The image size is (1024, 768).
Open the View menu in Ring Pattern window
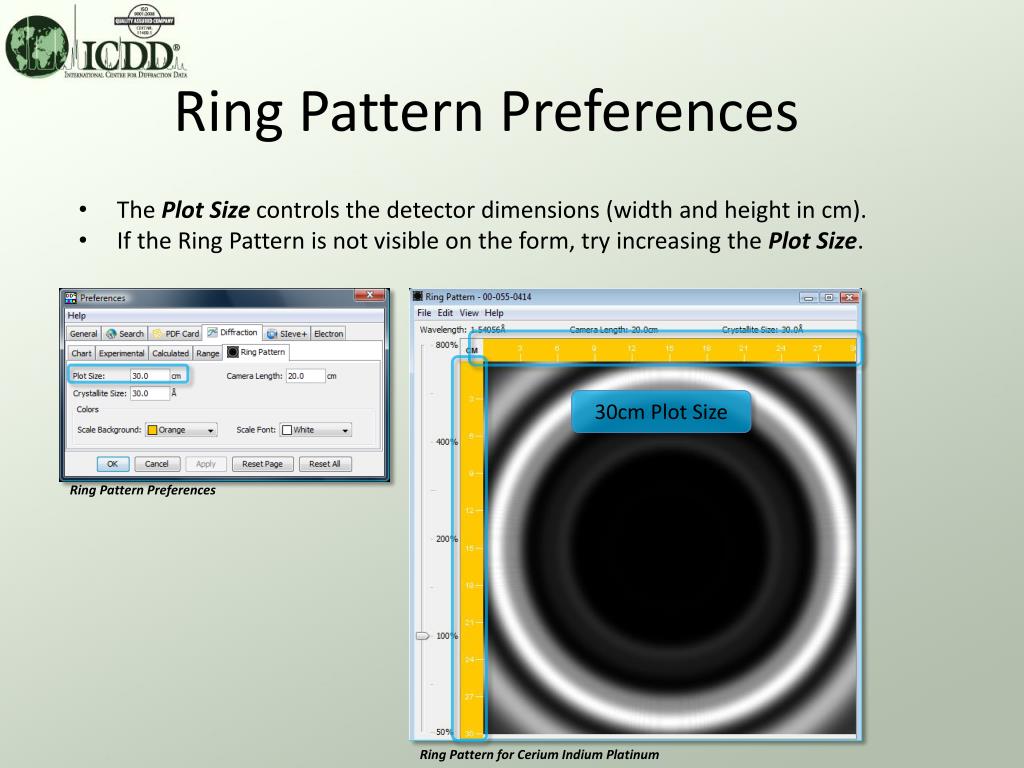(469, 313)
